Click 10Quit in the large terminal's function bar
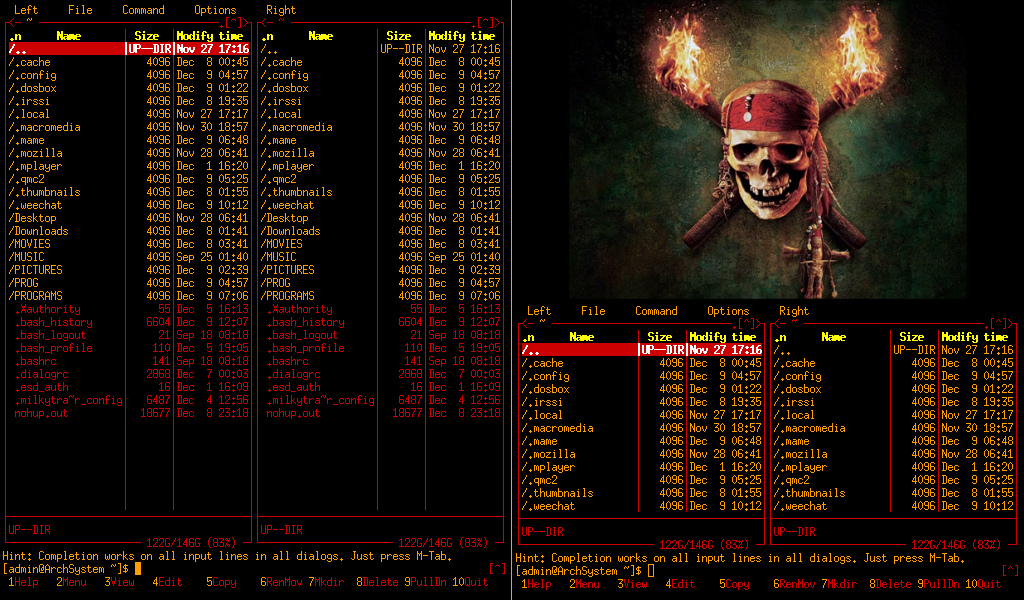Image resolution: width=1024 pixels, height=600 pixels. 470,582
